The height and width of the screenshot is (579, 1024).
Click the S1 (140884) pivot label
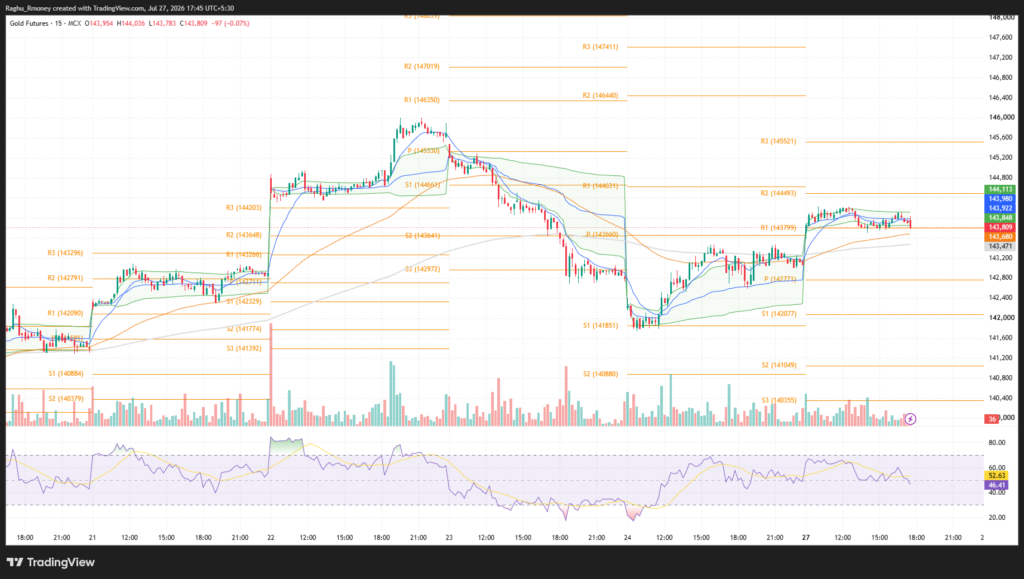point(66,374)
